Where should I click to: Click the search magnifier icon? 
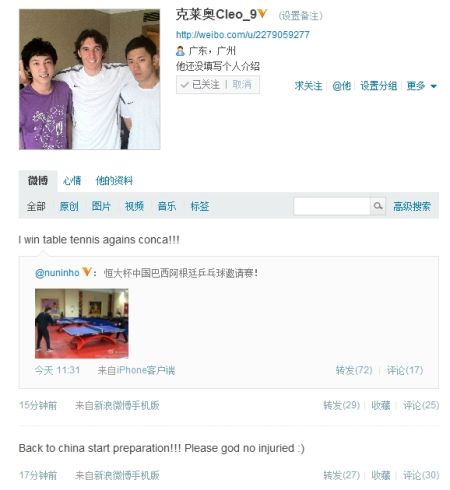(x=378, y=206)
